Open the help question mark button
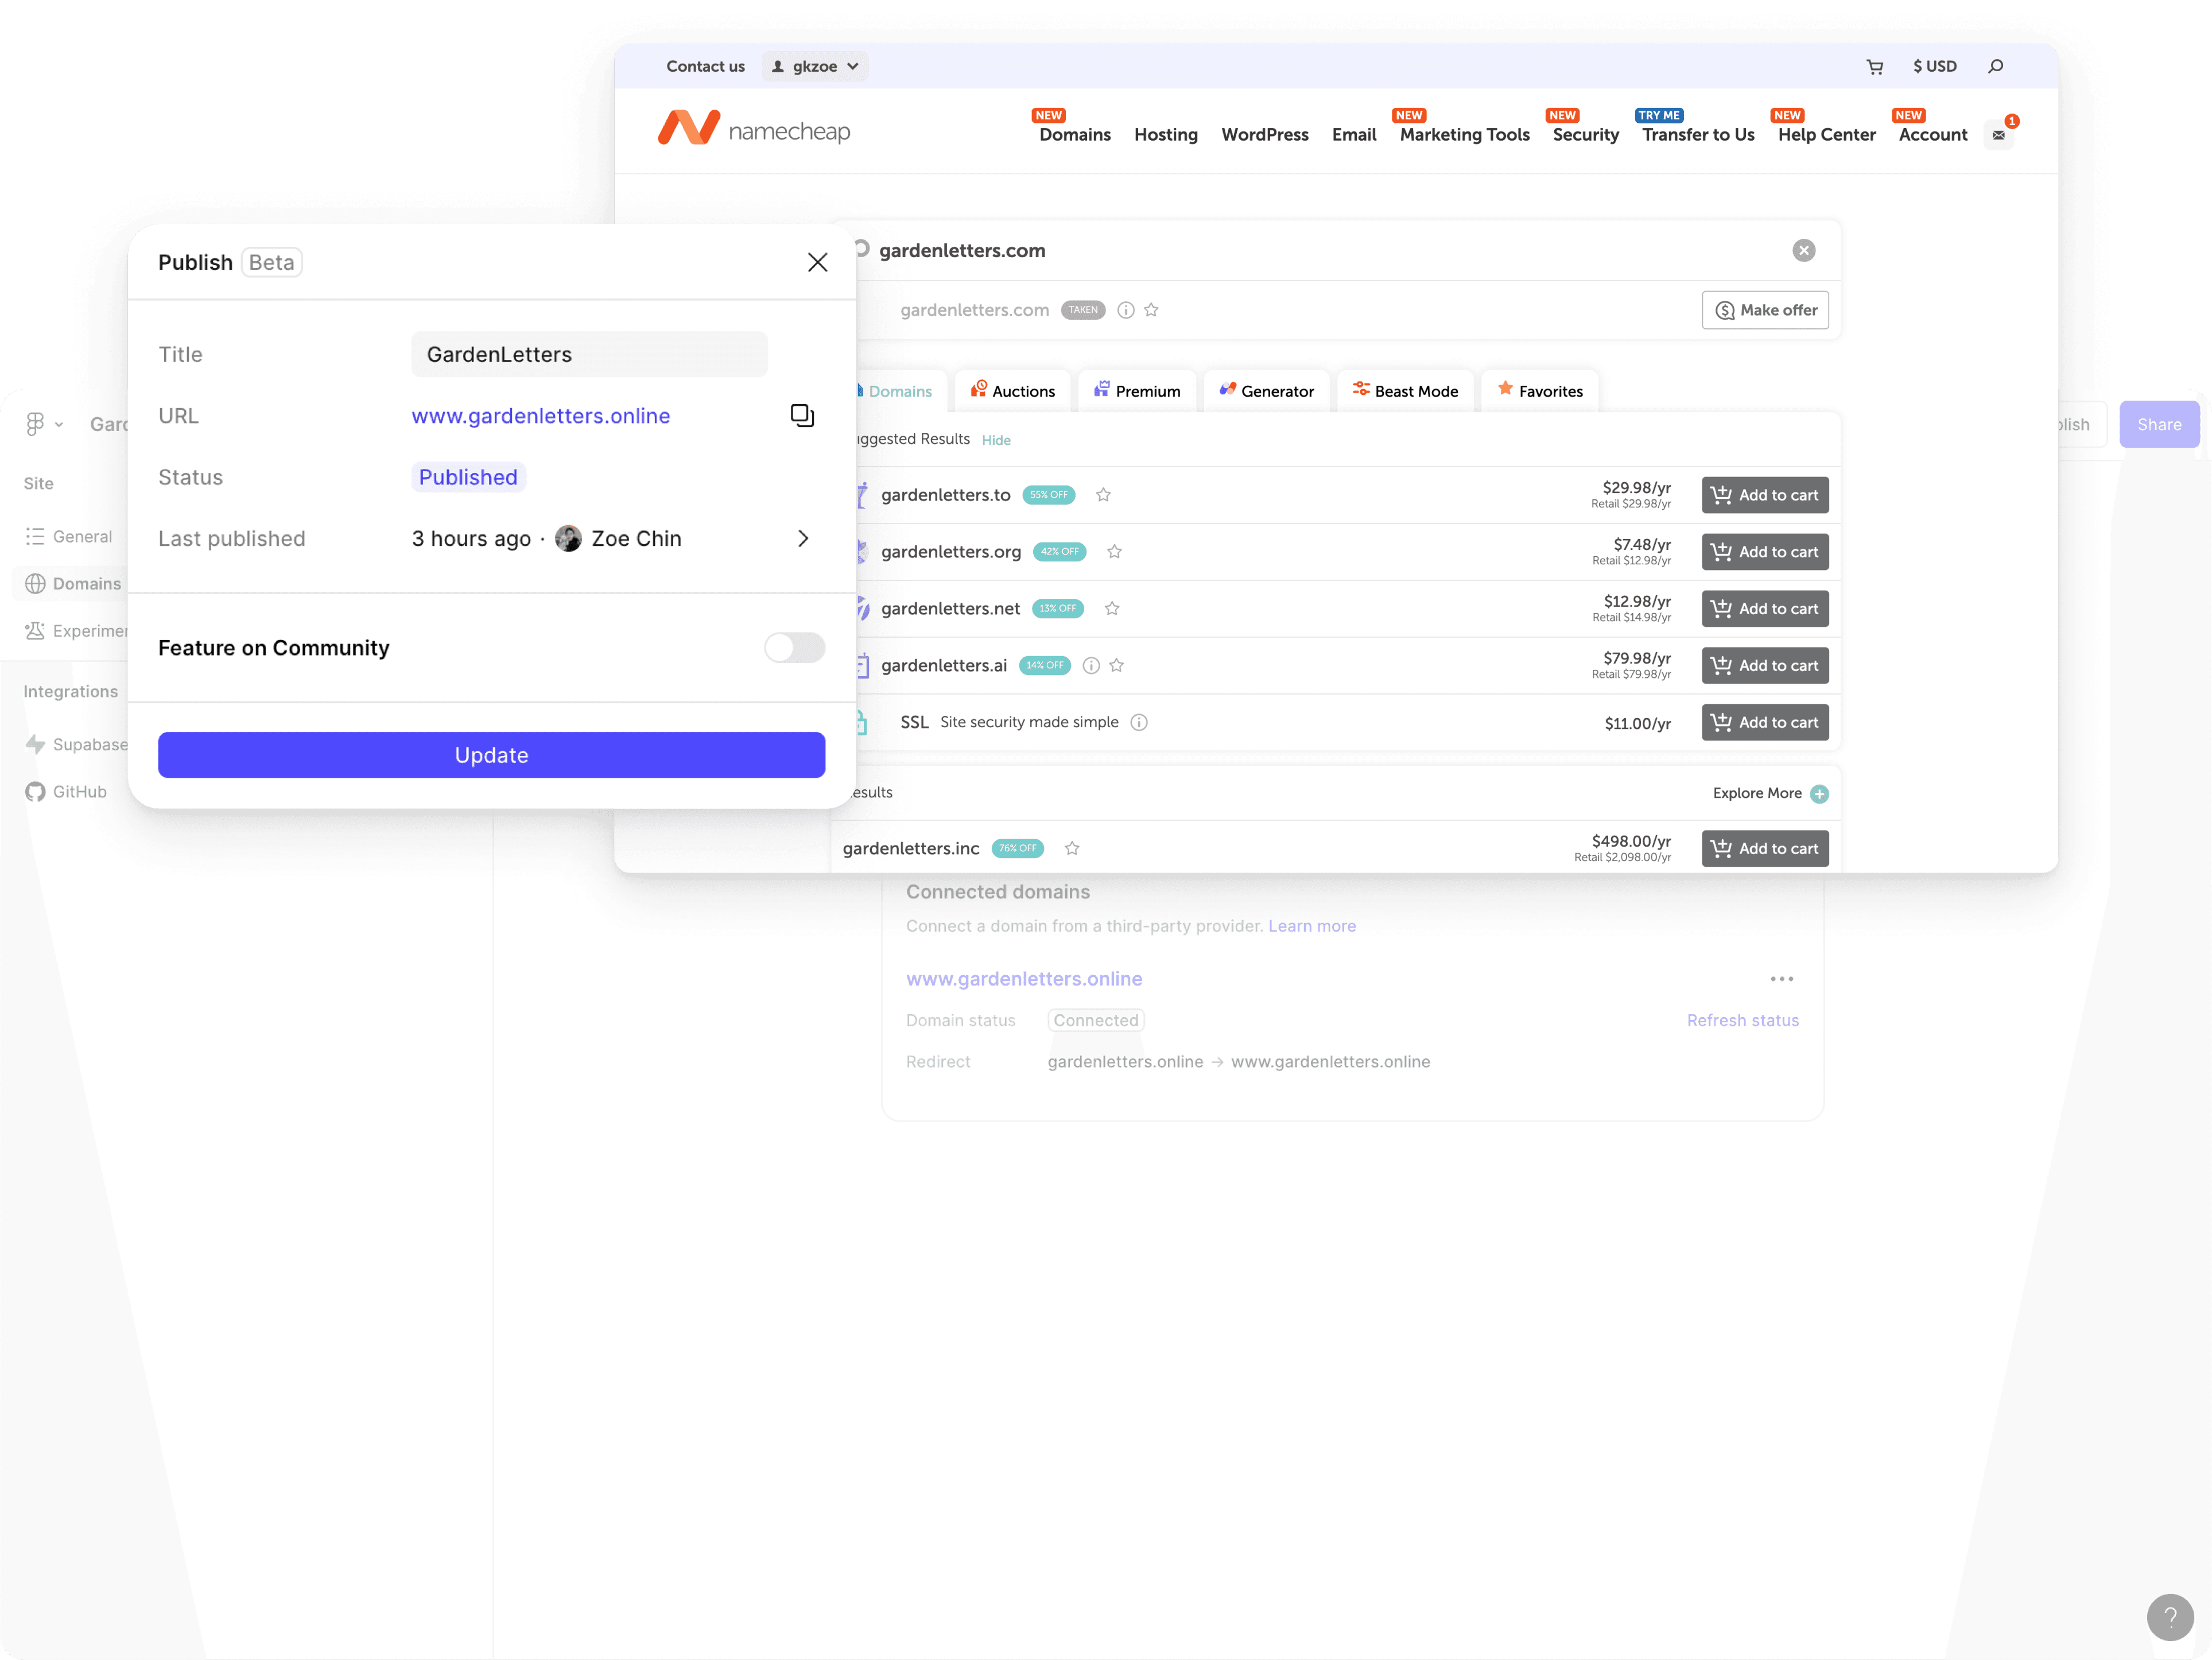Screen dimensions: 2212x1660 (2169, 1617)
